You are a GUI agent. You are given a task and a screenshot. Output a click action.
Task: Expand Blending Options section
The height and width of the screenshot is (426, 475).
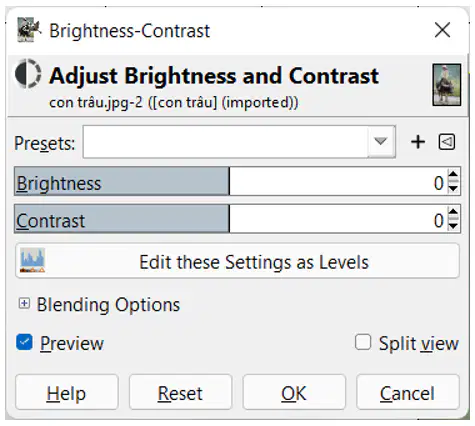tap(24, 304)
